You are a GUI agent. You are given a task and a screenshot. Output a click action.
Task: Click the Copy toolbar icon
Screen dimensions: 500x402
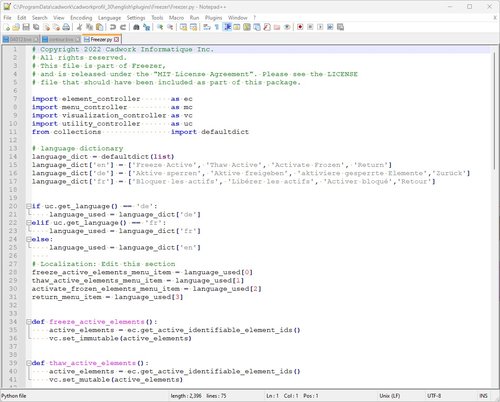pyautogui.click(x=89, y=27)
